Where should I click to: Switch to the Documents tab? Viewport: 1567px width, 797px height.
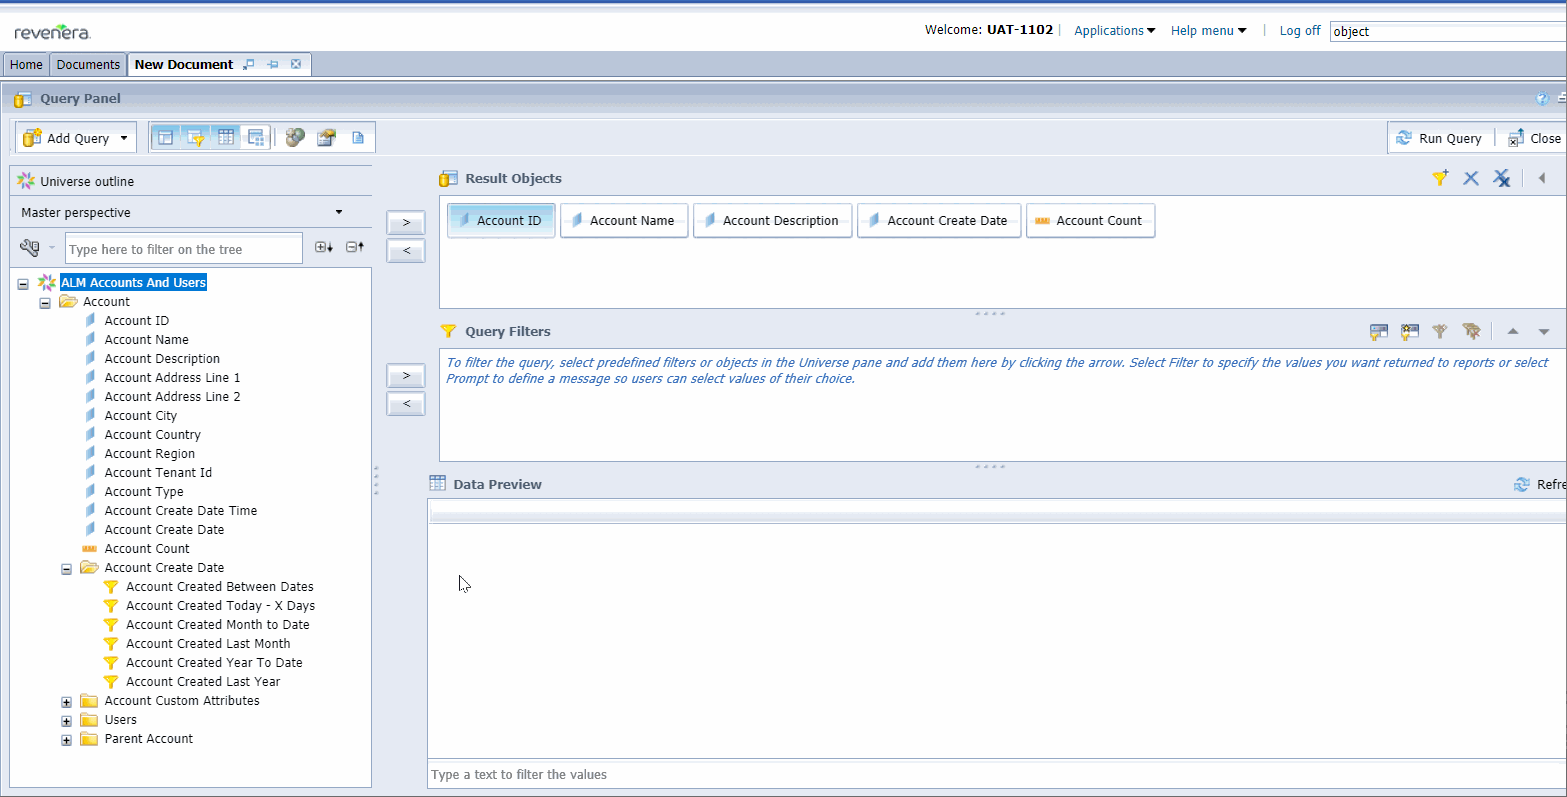click(x=88, y=64)
